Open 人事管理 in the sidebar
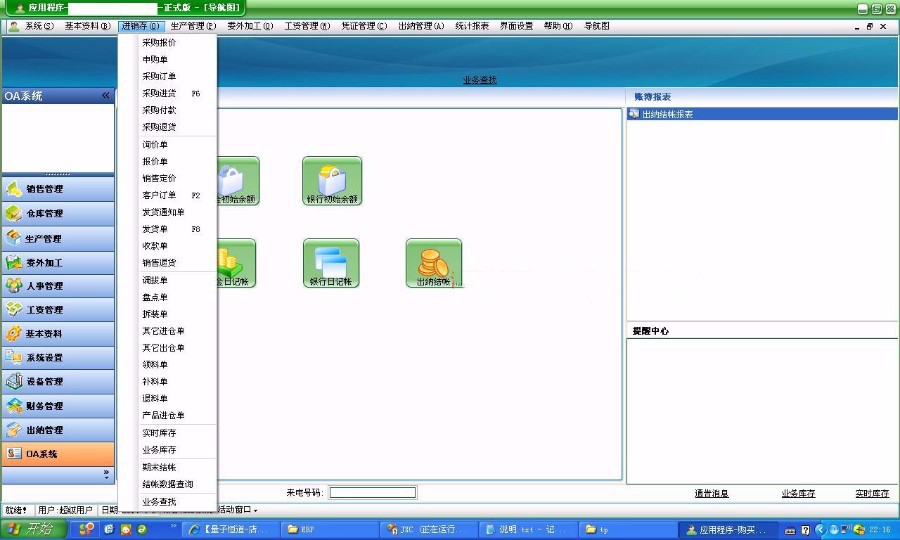 click(x=58, y=286)
